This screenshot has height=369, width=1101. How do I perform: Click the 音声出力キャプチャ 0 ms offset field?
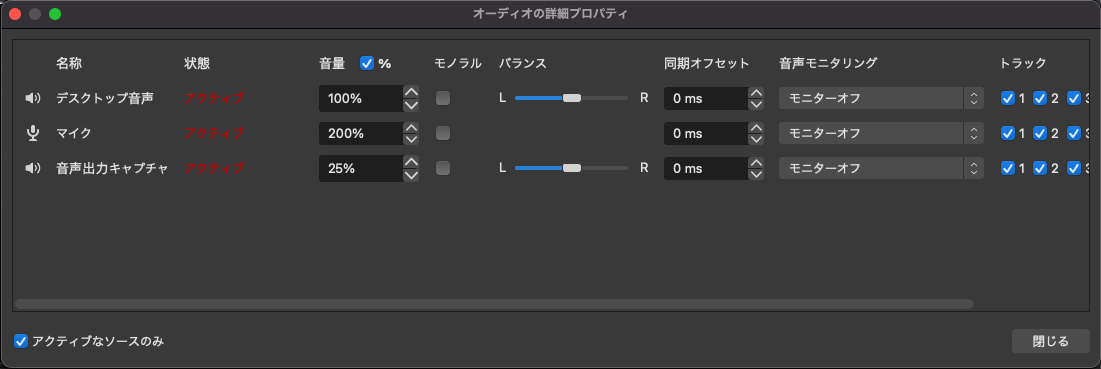[706, 168]
